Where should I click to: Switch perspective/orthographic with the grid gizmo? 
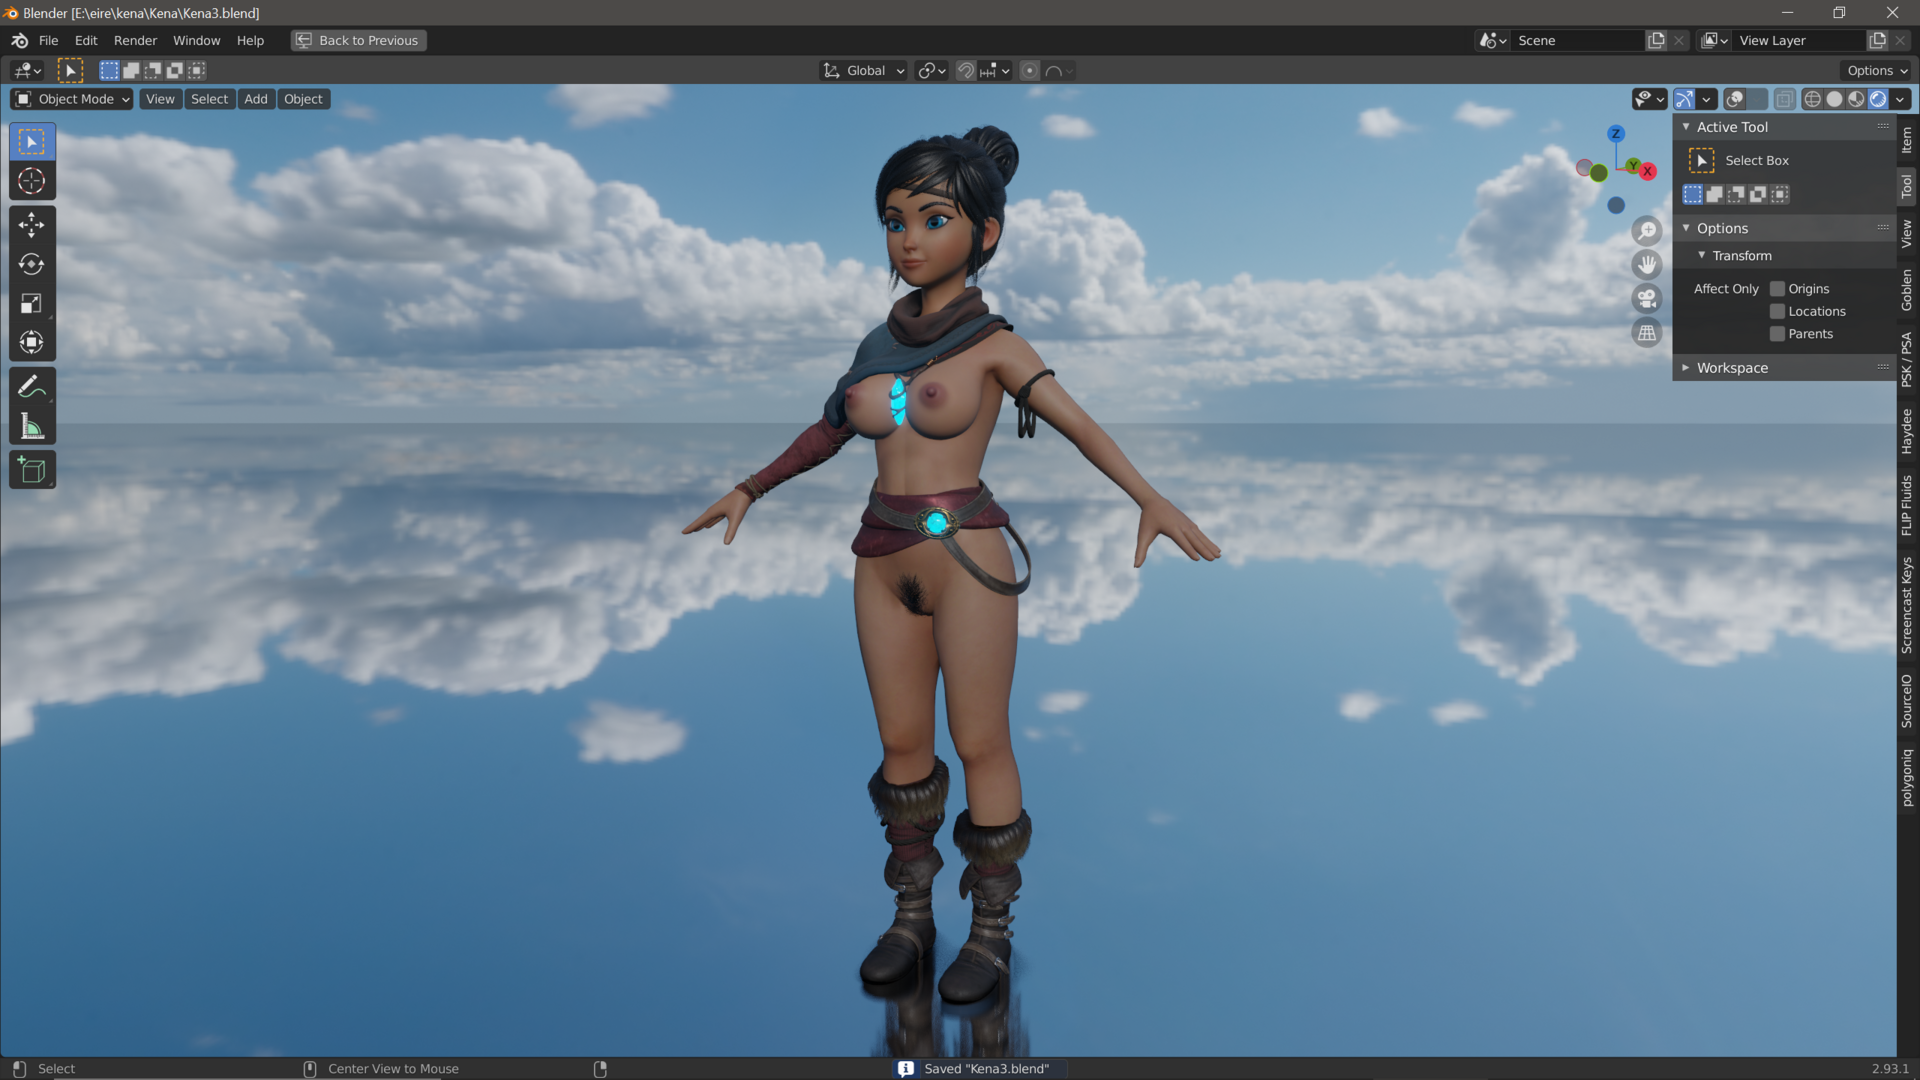coord(1647,333)
